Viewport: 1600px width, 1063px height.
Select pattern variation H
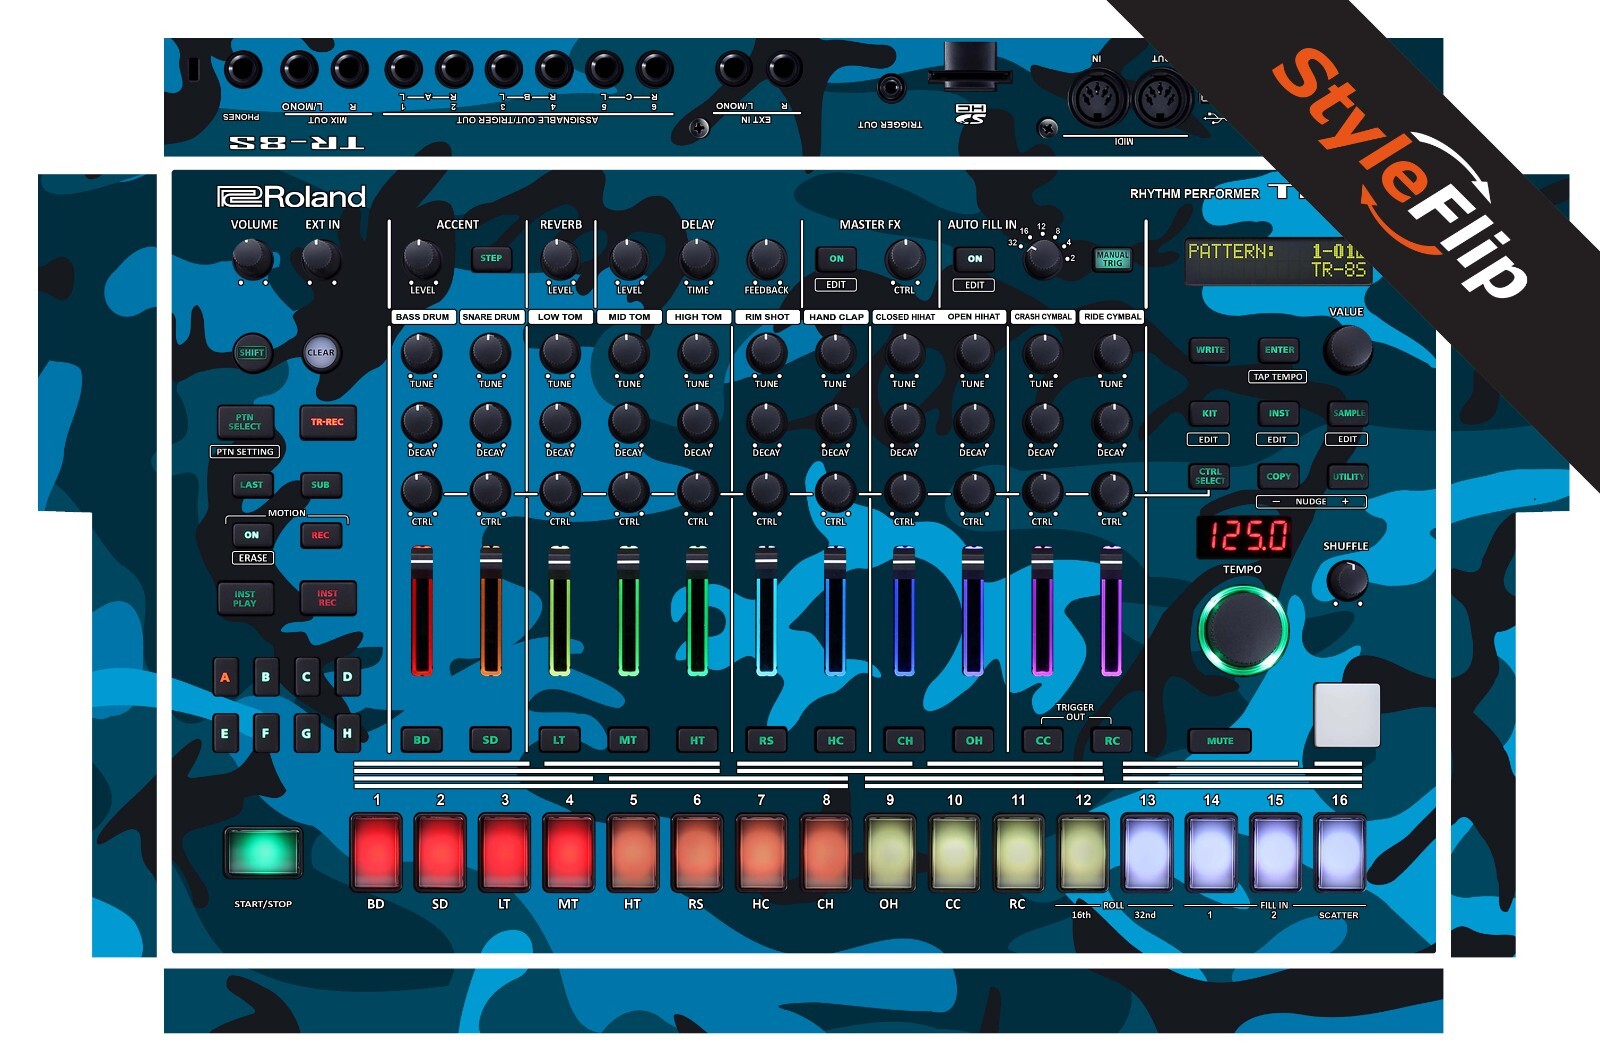pyautogui.click(x=347, y=734)
